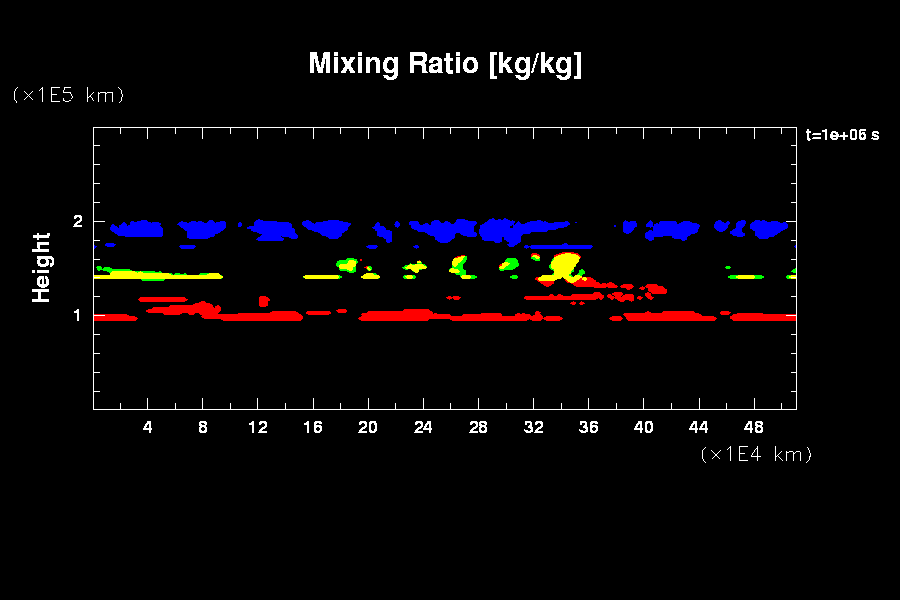Click the x-axis tick label '12'
The height and width of the screenshot is (600, 900).
(x=258, y=427)
